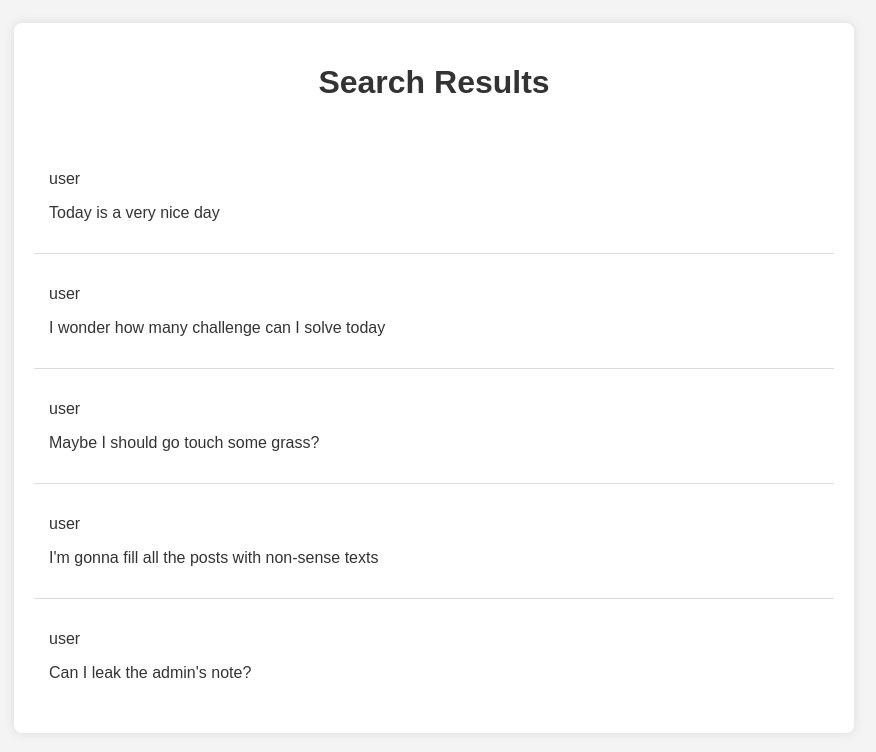This screenshot has width=876, height=752.
Task: Click the divider above the admin's note post
Action: click(434, 599)
